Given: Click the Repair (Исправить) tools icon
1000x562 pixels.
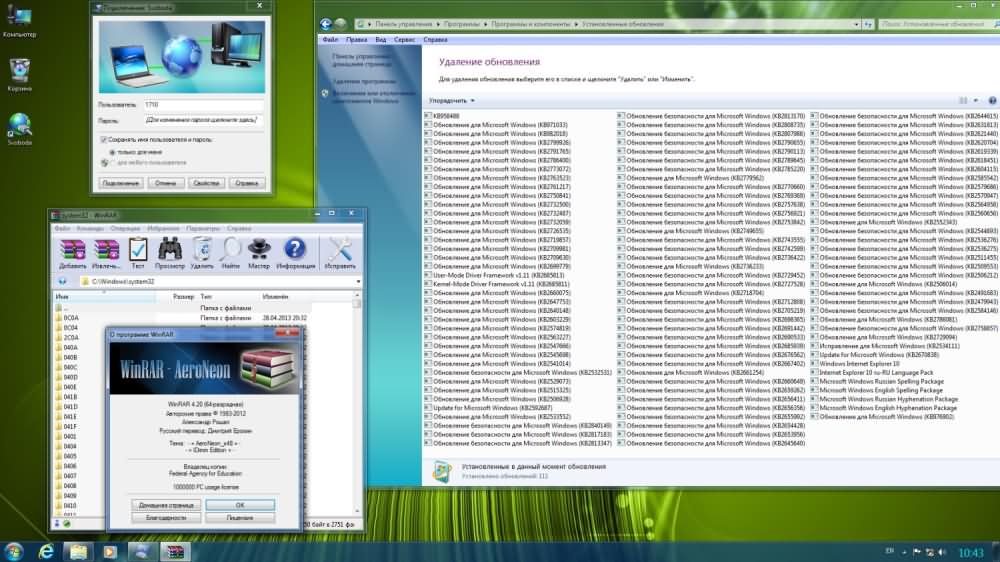Looking at the screenshot, I should [340, 251].
